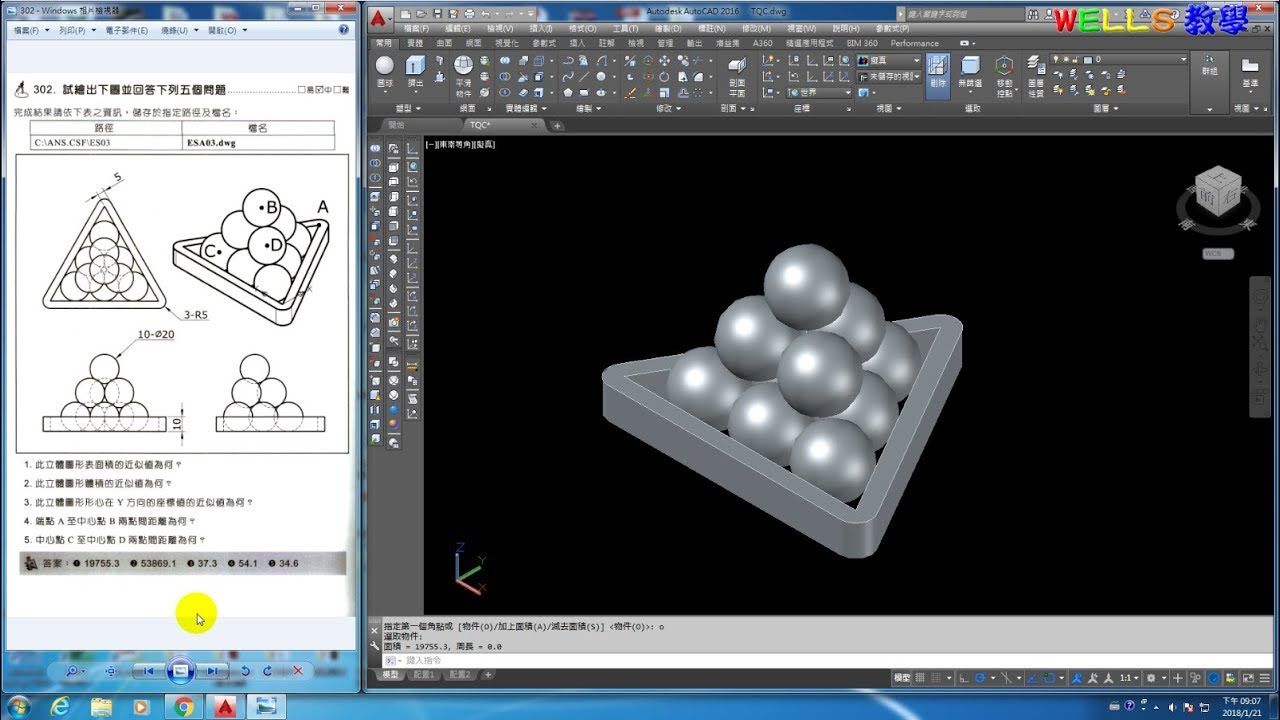
Task: Click 電子郵件(E) button in Photo Viewer
Action: click(129, 30)
